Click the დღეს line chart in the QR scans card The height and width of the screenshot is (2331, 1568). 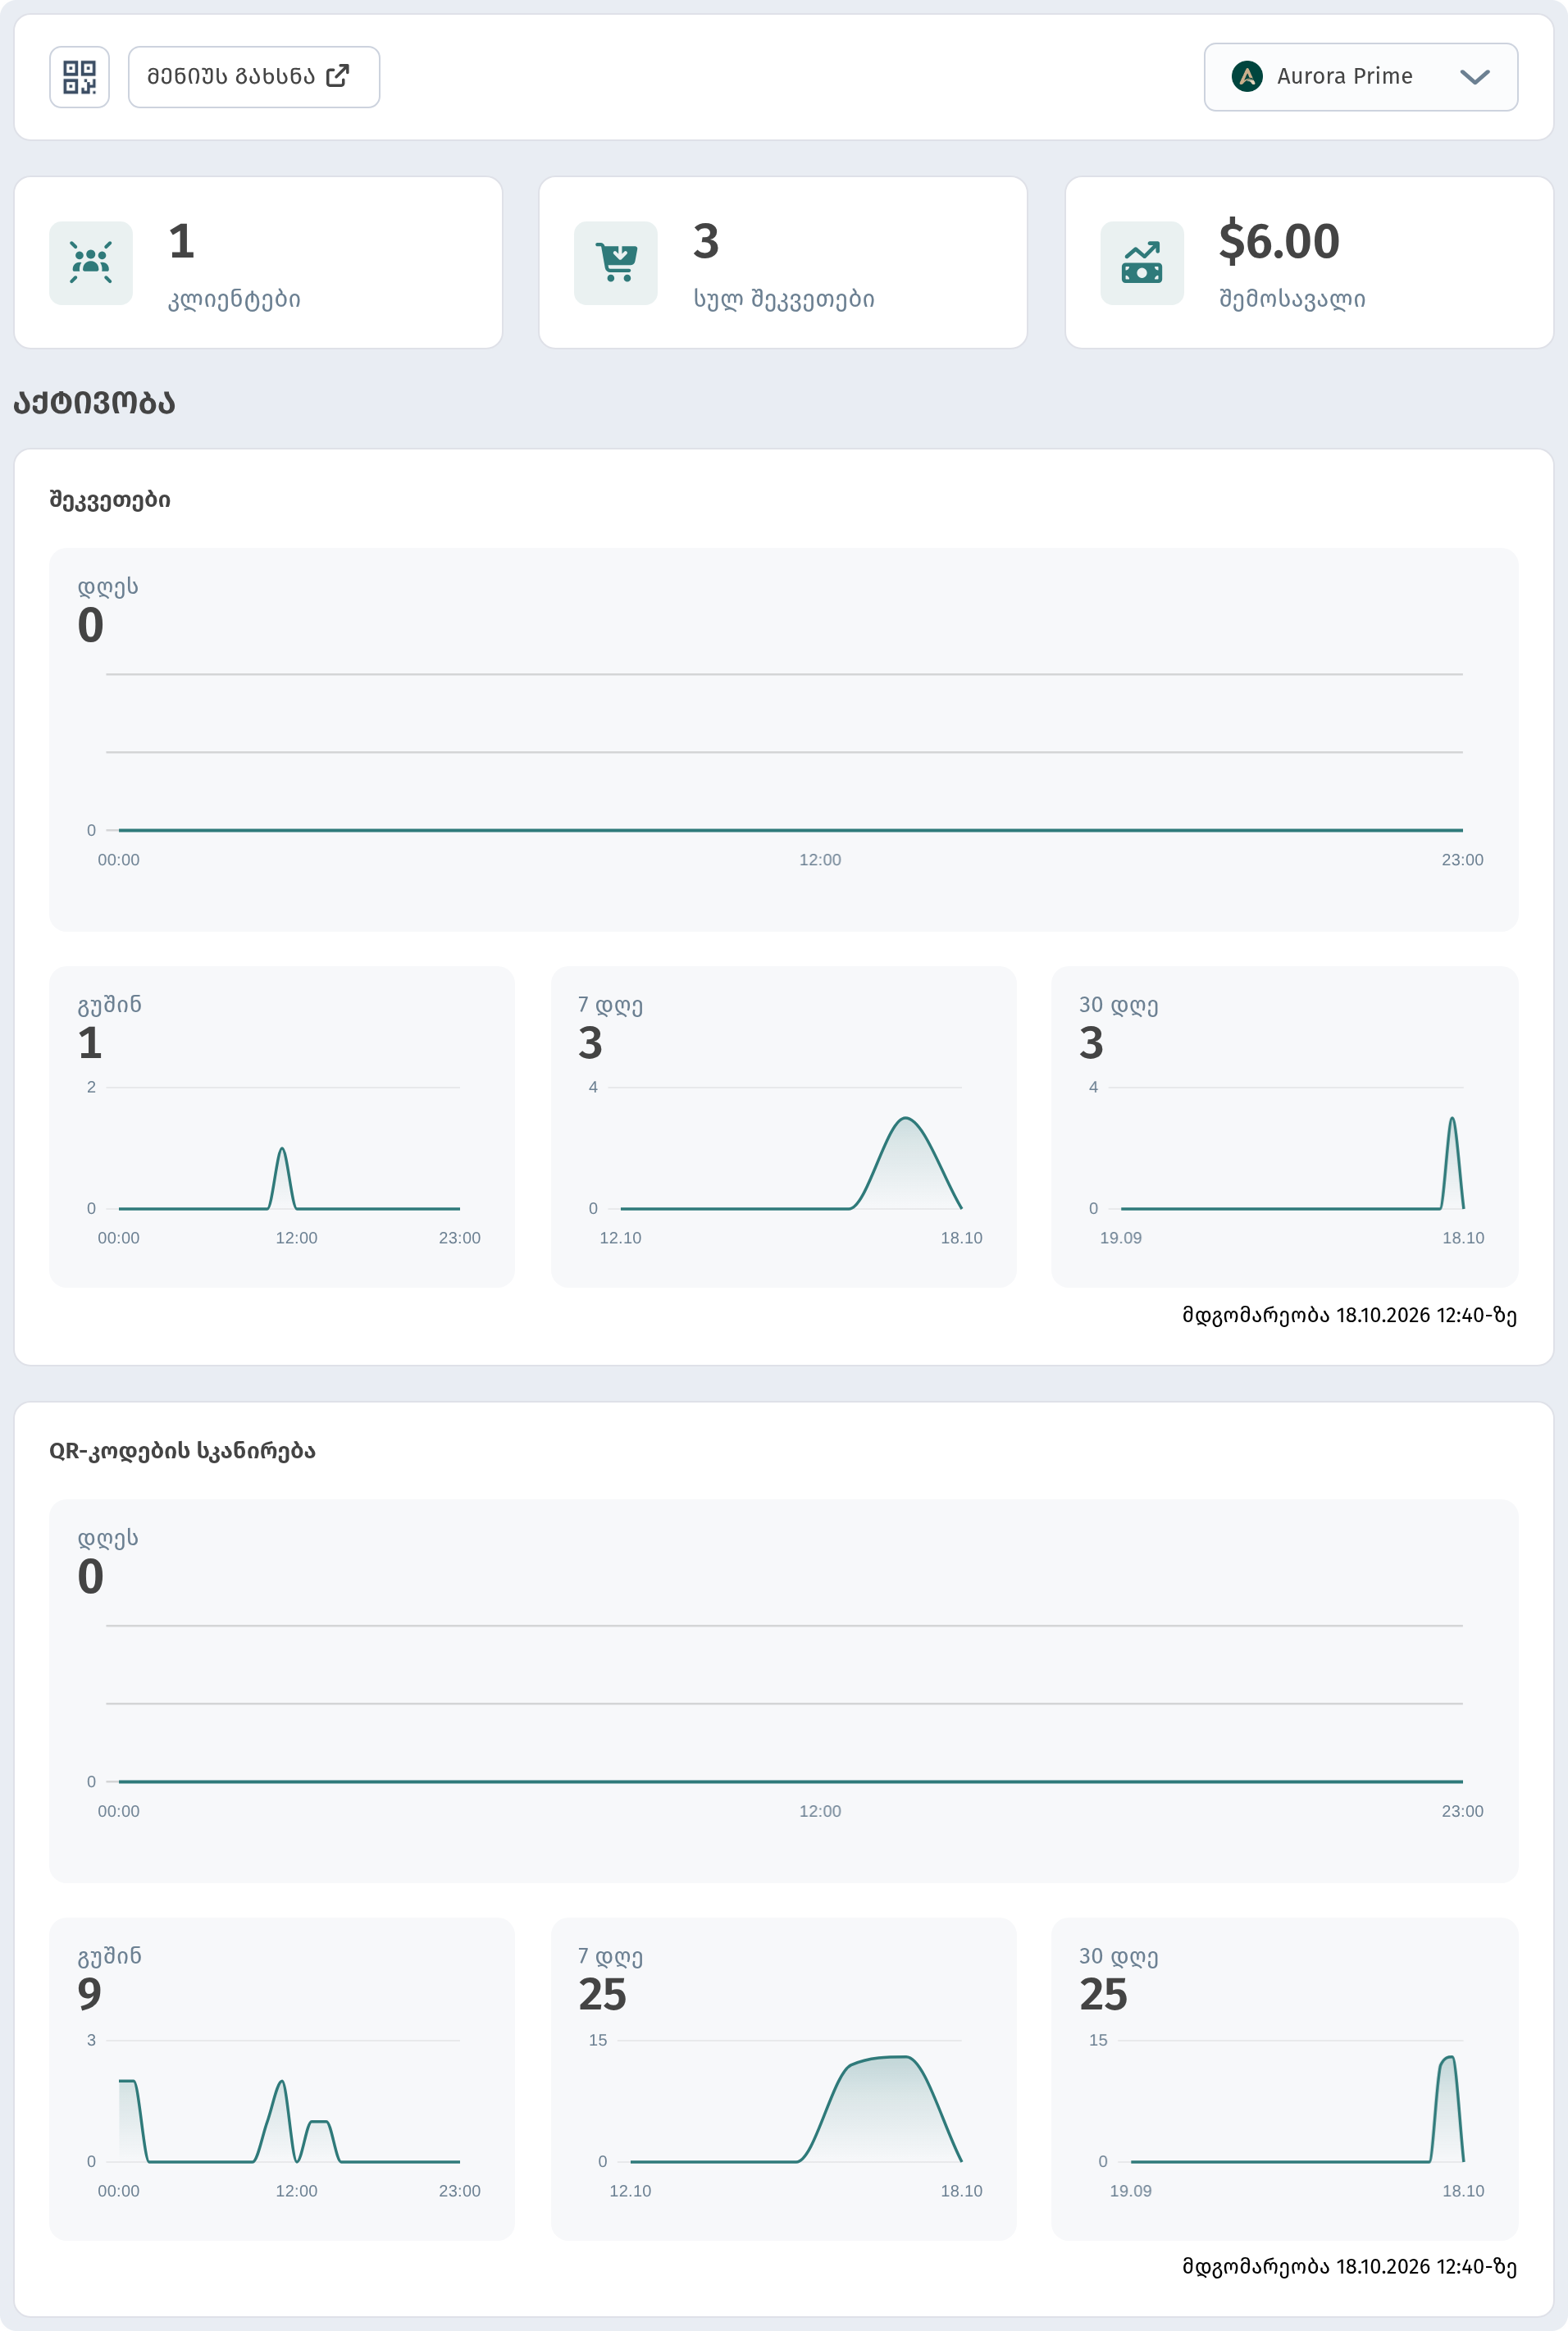[784, 1721]
